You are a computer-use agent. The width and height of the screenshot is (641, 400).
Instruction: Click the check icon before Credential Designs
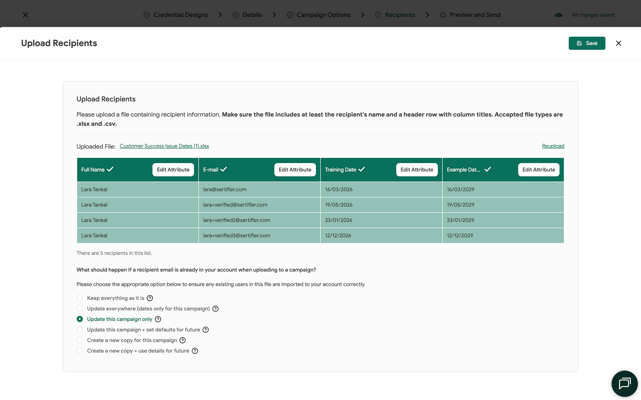pos(146,15)
